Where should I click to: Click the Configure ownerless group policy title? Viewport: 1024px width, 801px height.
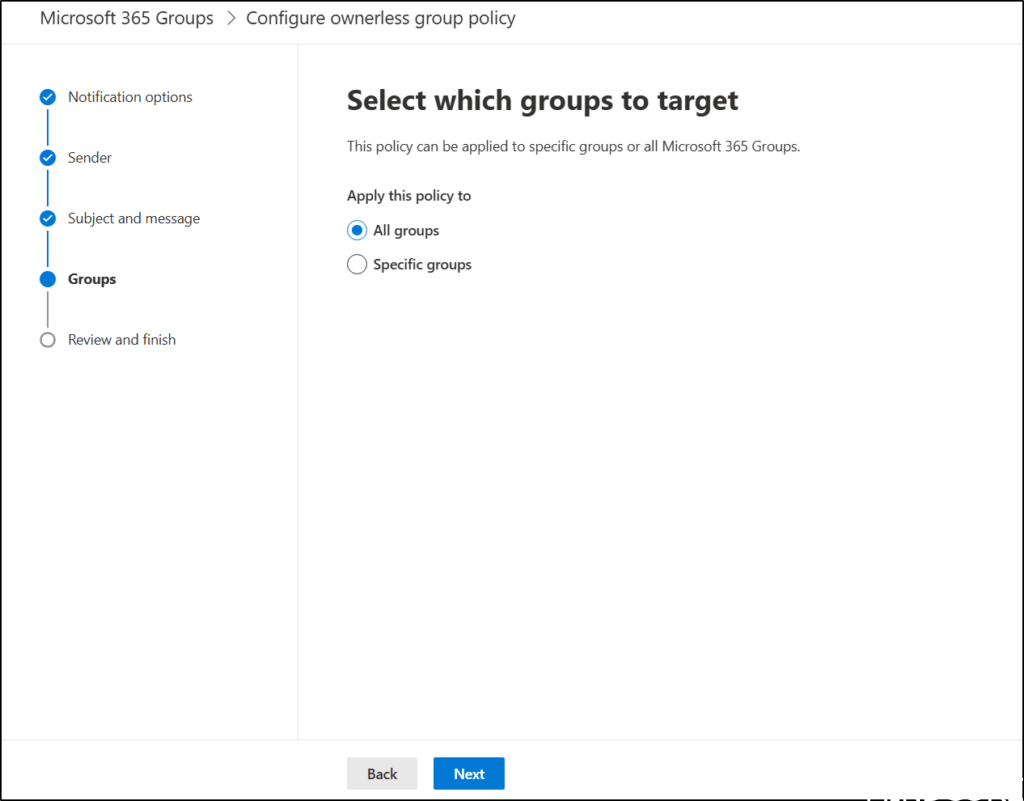point(381,19)
